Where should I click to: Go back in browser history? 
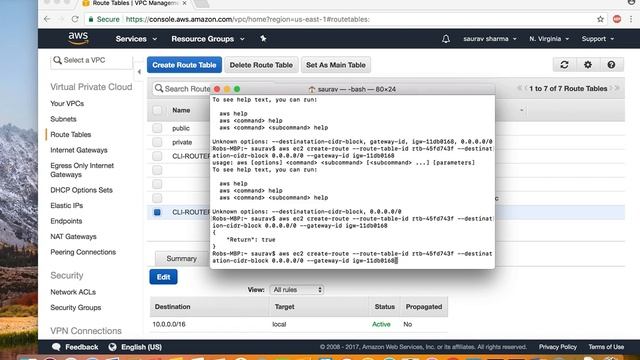coord(47,19)
